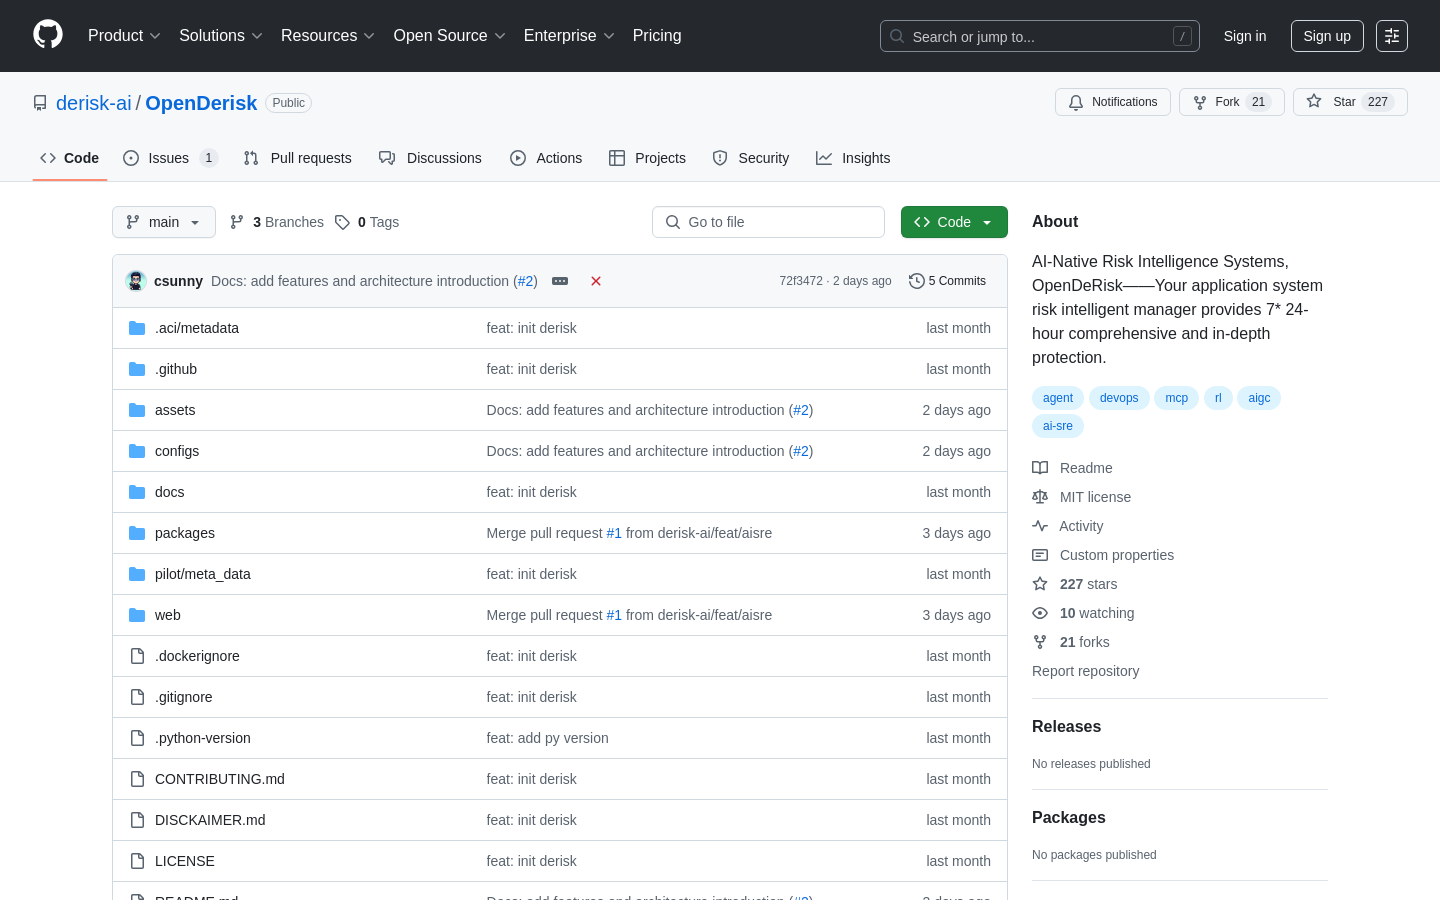
Task: Select the mcp topic tag
Action: coord(1176,398)
